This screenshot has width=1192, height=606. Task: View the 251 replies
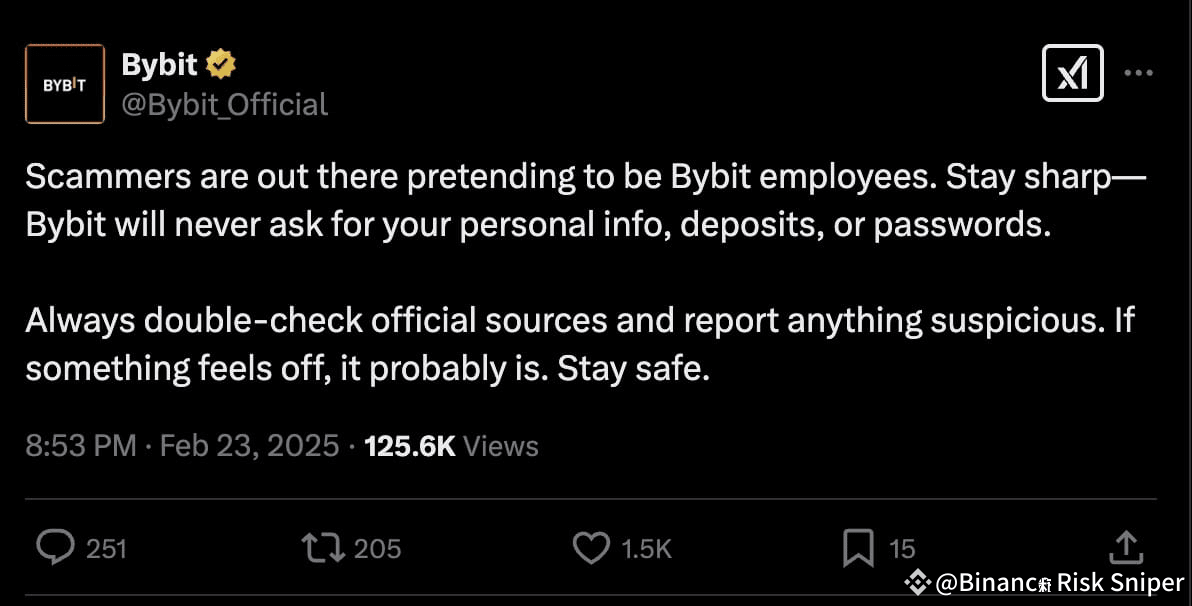[x=108, y=548]
